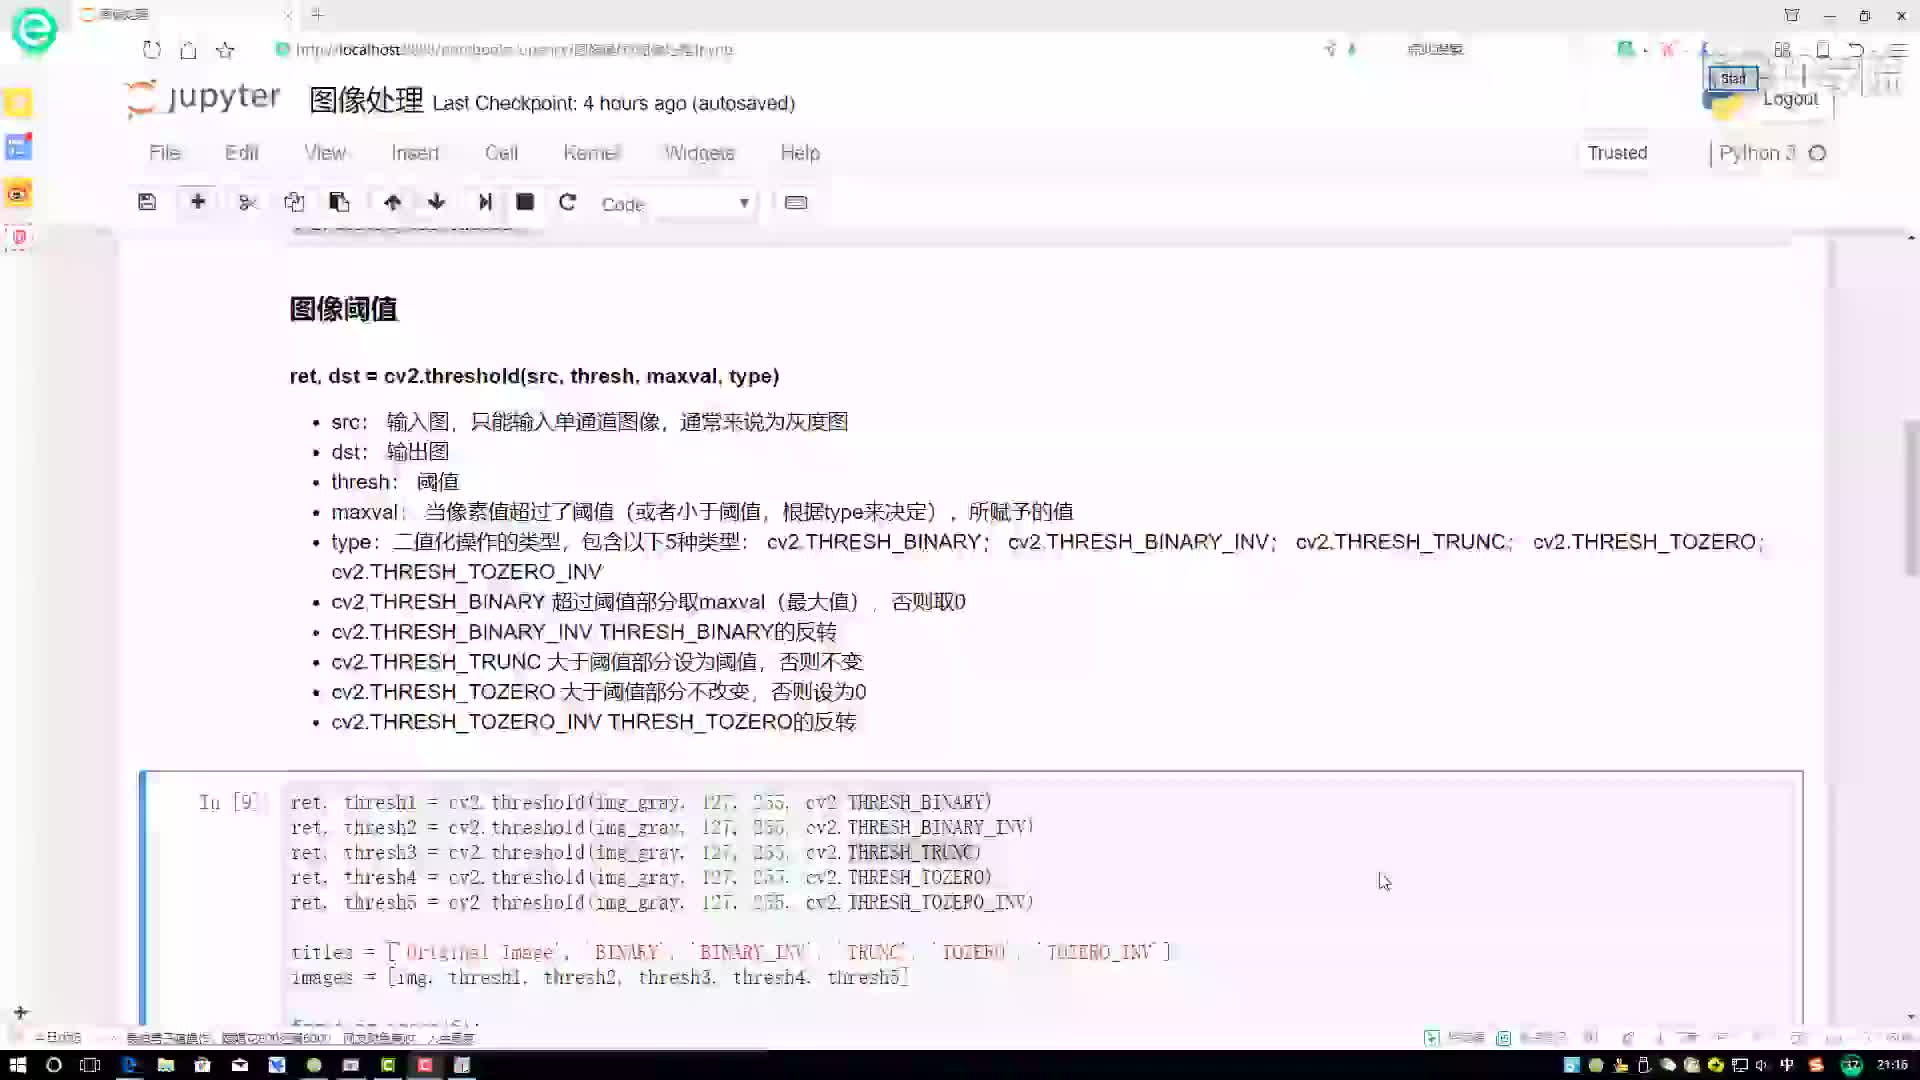Screen dimensions: 1920x1080
Task: Move the selected cell up
Action: 392,202
